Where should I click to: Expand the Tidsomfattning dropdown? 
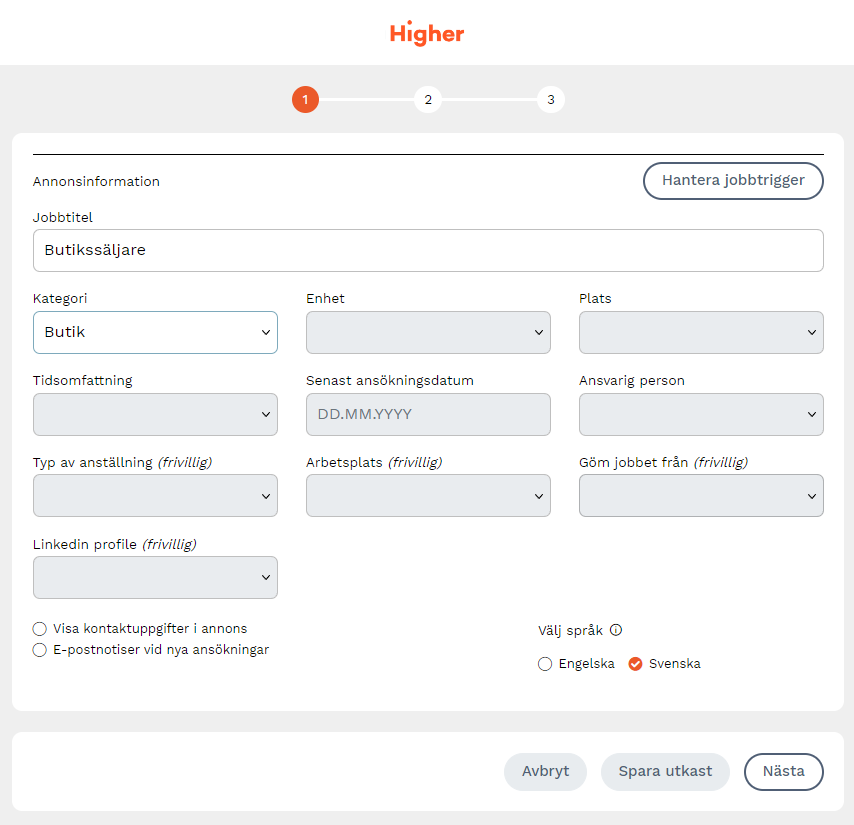pyautogui.click(x=155, y=414)
